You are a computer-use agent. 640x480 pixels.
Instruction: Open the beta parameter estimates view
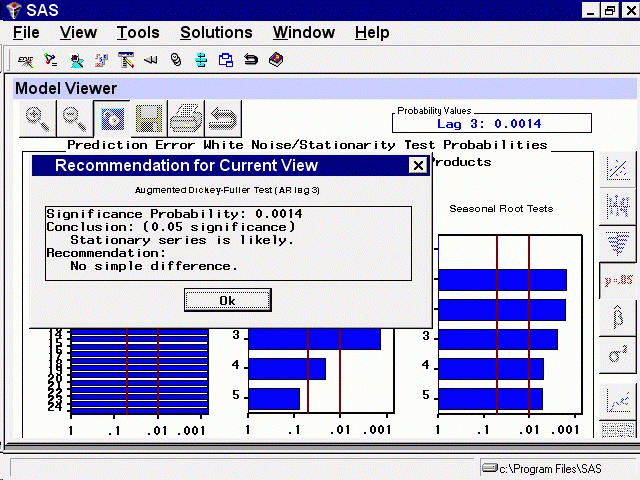pyautogui.click(x=617, y=318)
